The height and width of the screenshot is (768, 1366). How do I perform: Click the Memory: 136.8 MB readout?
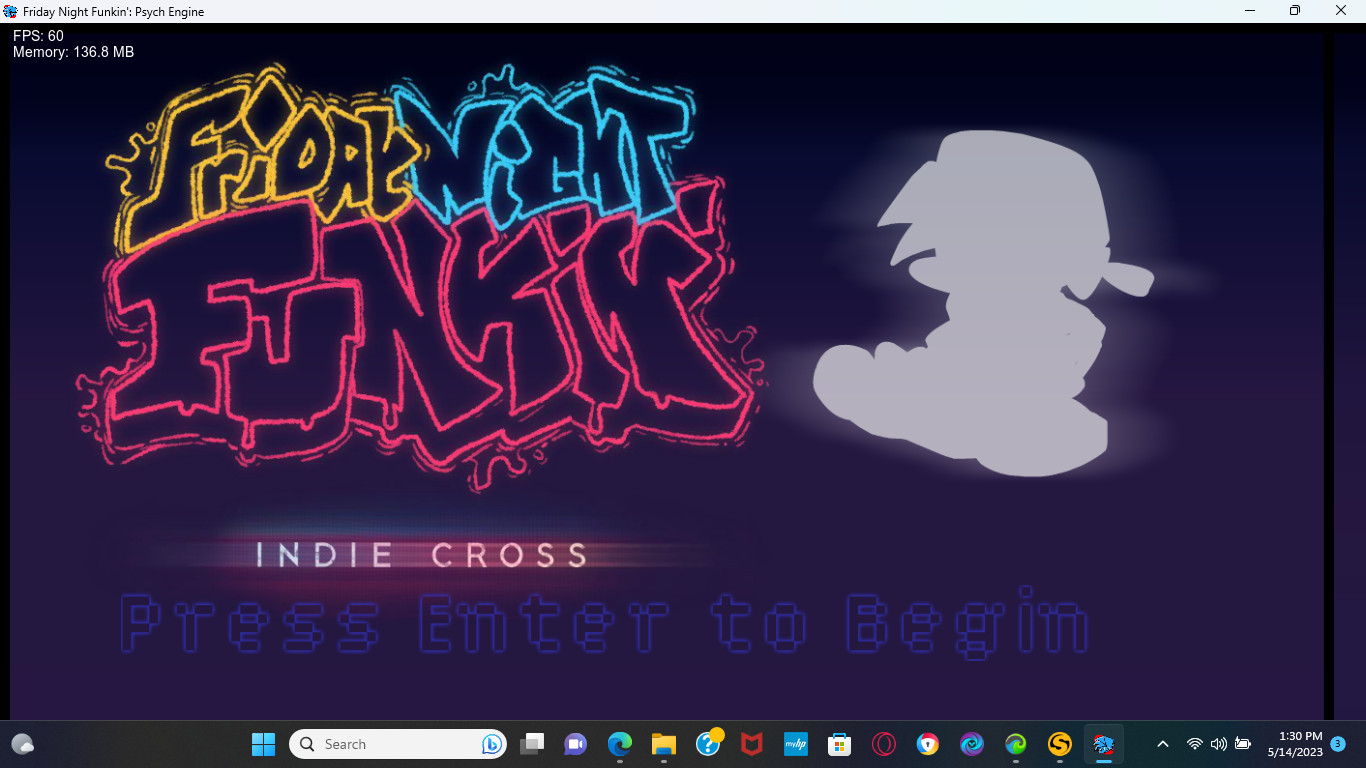73,52
